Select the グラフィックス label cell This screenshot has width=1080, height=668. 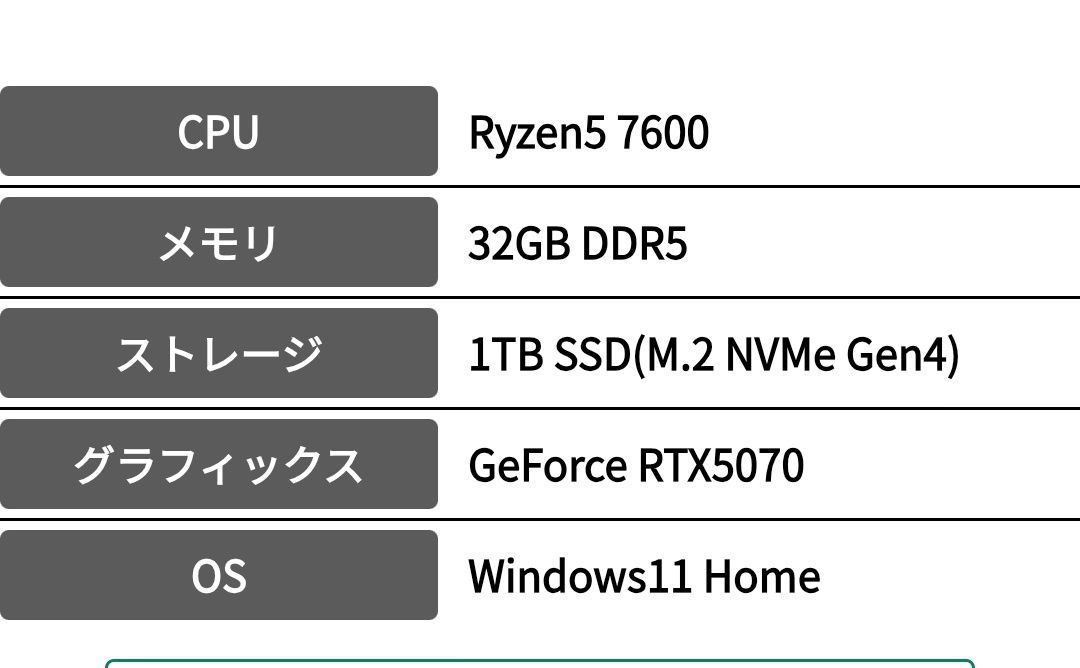(218, 464)
